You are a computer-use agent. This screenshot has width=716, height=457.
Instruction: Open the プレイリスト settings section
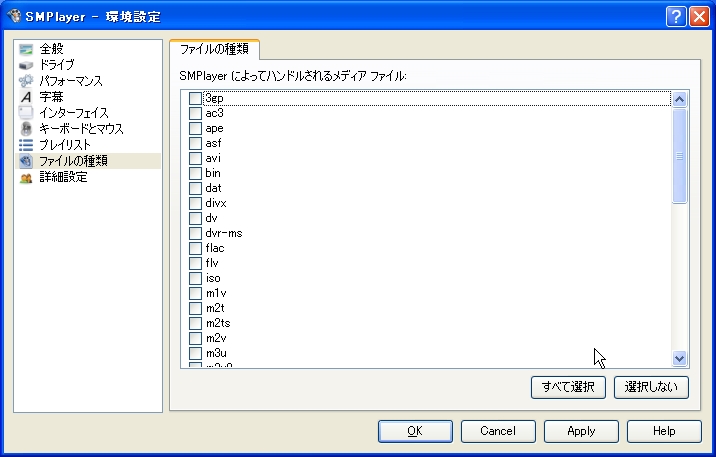(65, 145)
